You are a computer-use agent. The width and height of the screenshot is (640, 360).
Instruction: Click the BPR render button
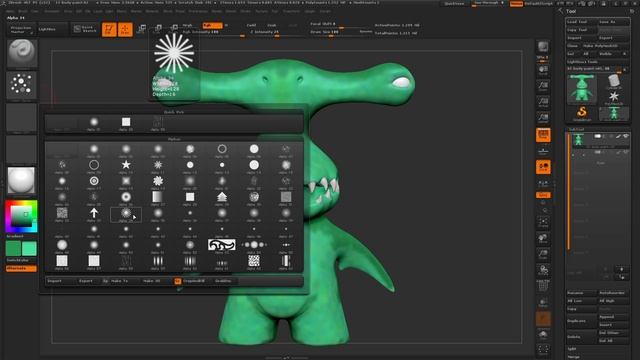tap(543, 47)
